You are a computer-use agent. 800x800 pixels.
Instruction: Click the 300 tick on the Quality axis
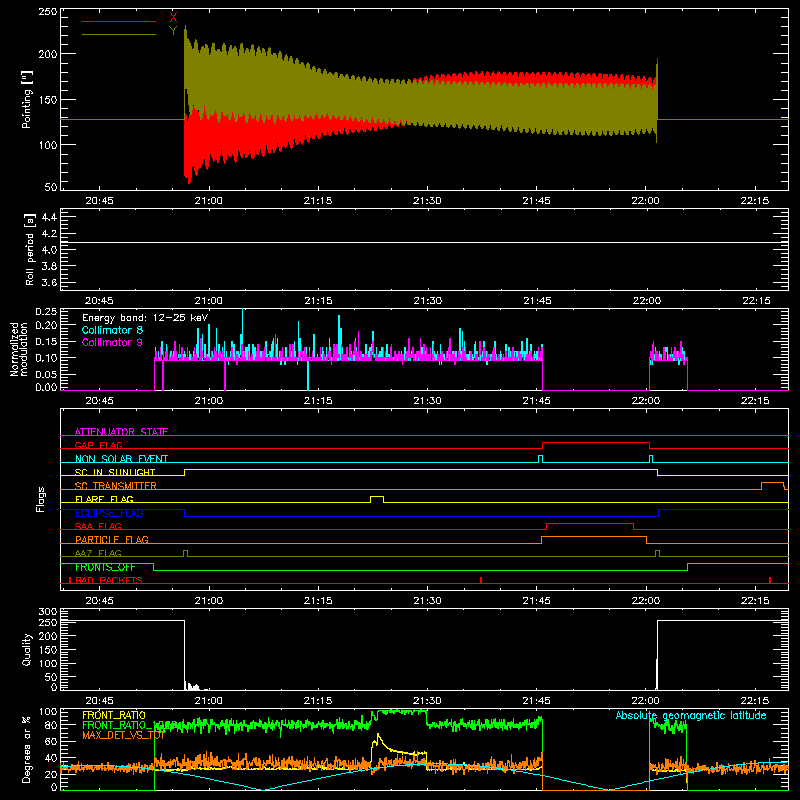pos(48,612)
